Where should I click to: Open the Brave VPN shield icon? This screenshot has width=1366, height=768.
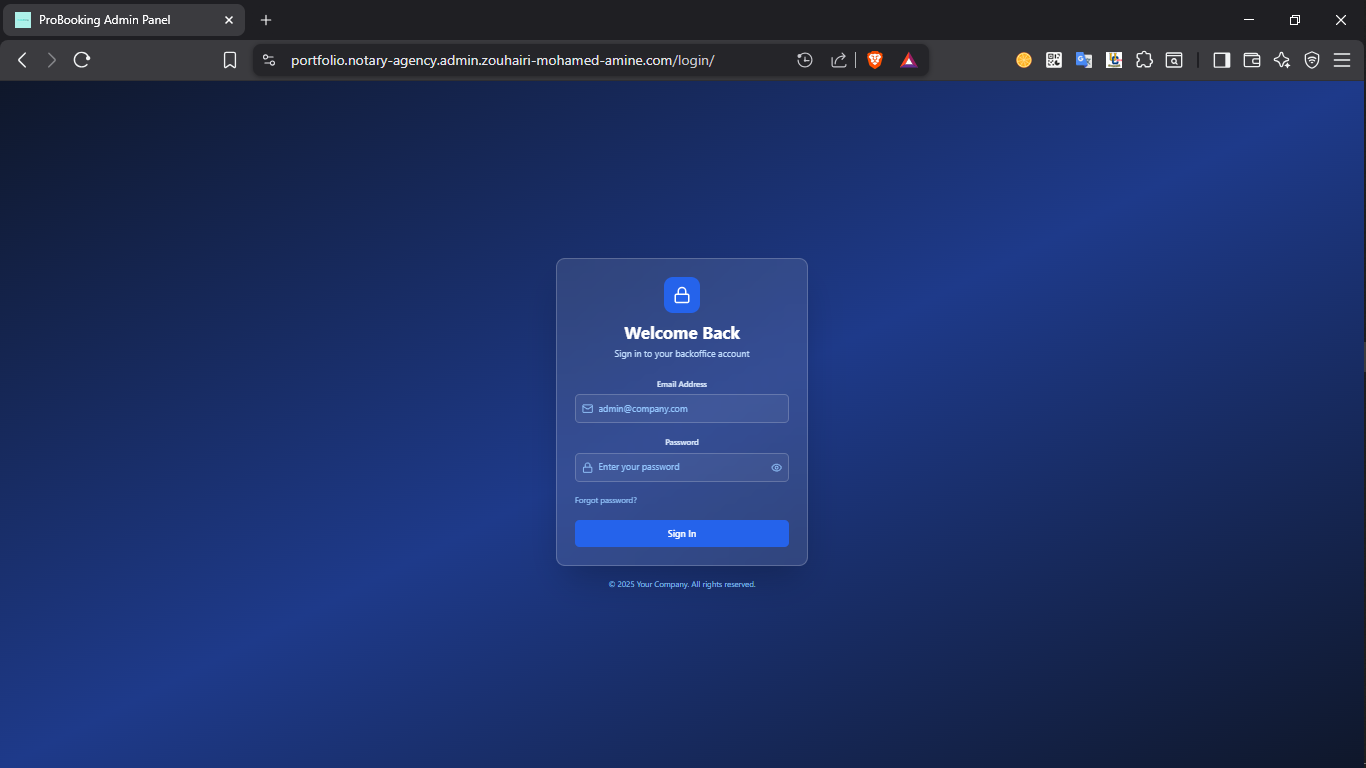(1311, 60)
